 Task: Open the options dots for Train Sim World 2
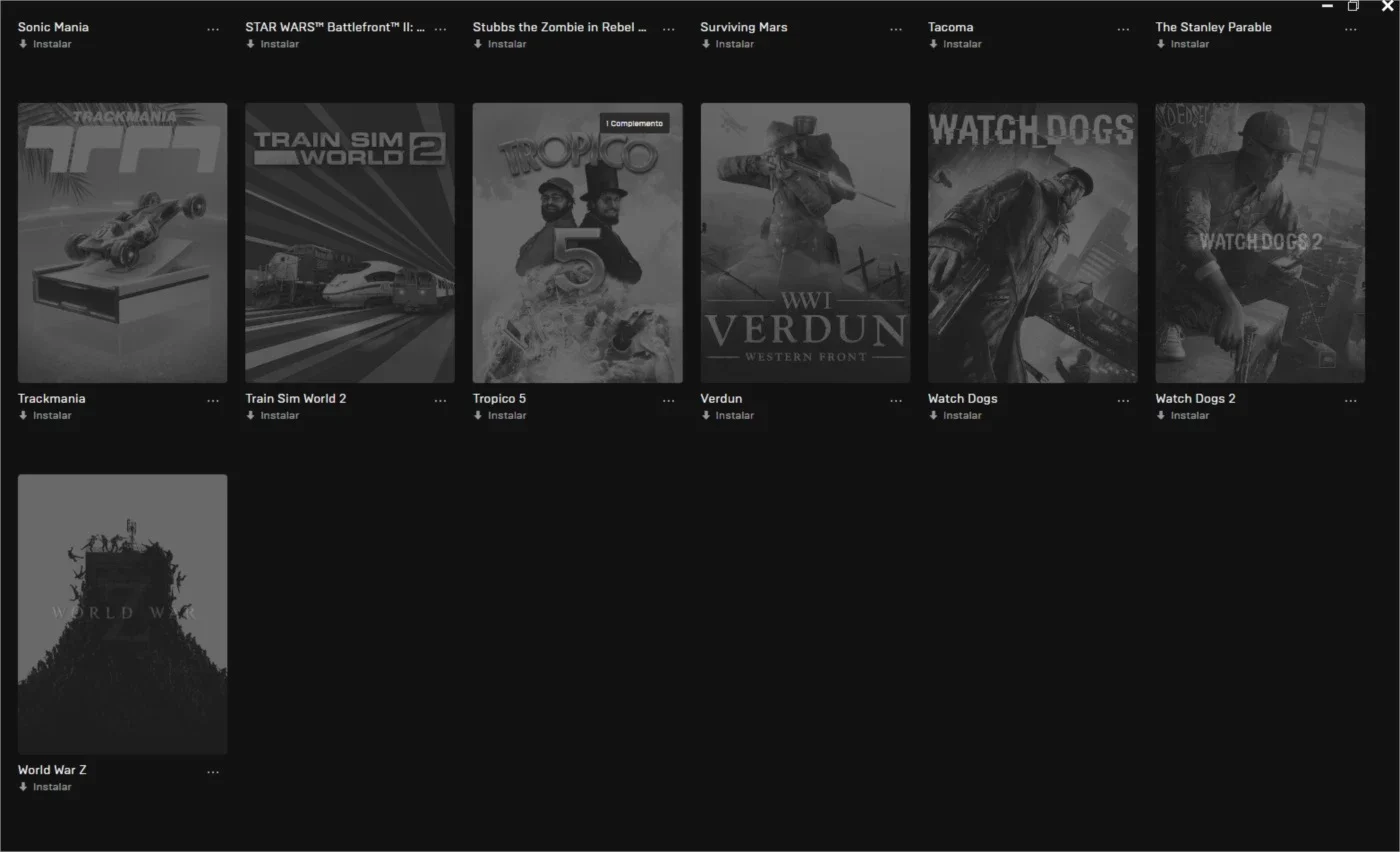(x=440, y=401)
